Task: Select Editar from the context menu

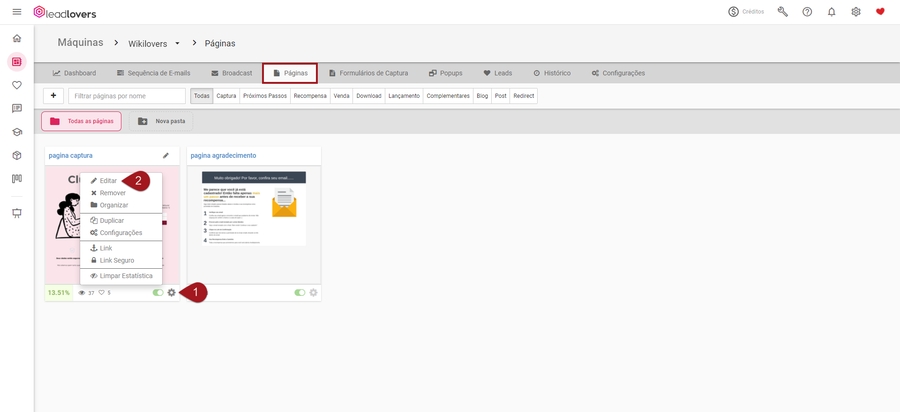Action: [108, 181]
